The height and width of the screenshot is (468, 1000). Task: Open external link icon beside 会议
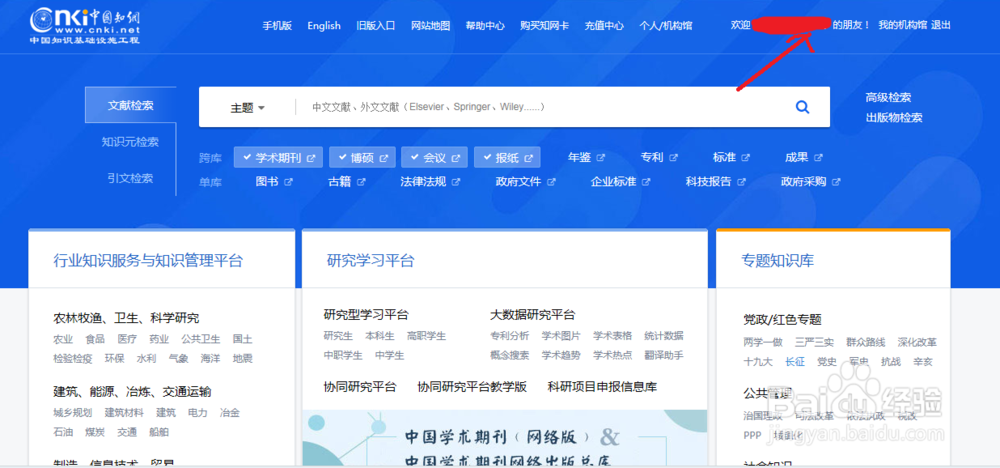click(456, 157)
